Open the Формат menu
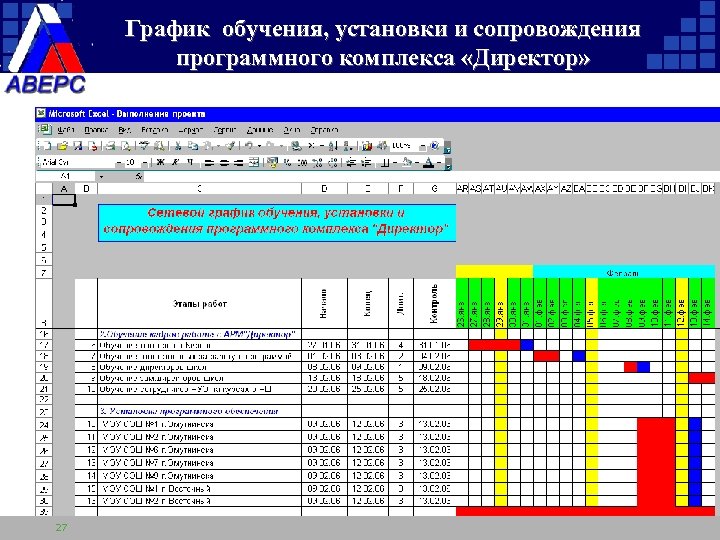720x540 pixels. [190, 130]
